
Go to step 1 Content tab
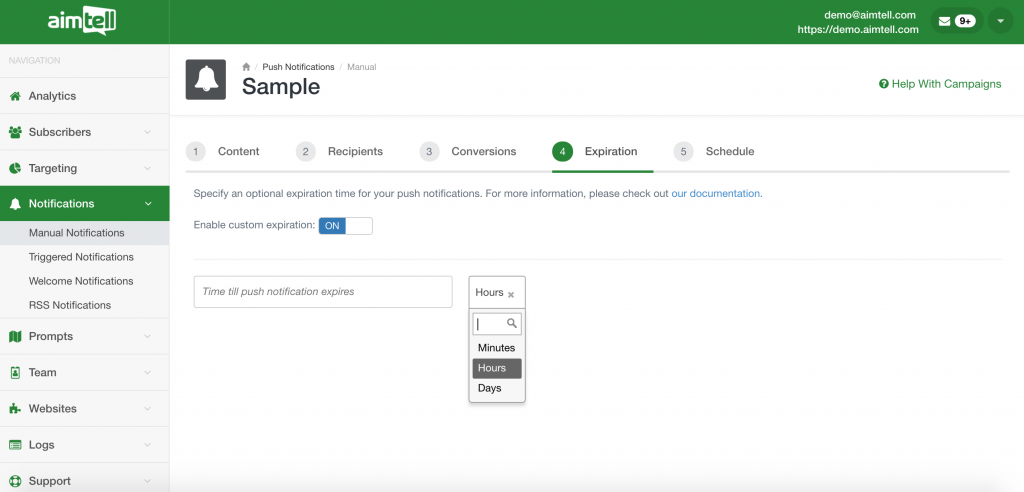pyautogui.click(x=223, y=152)
